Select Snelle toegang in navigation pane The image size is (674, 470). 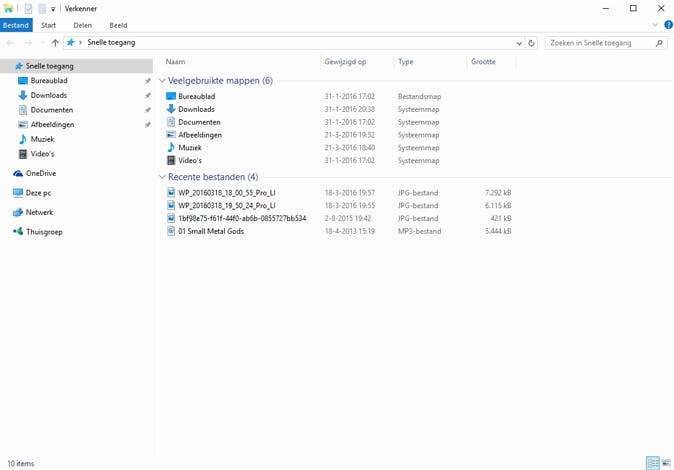click(77, 66)
